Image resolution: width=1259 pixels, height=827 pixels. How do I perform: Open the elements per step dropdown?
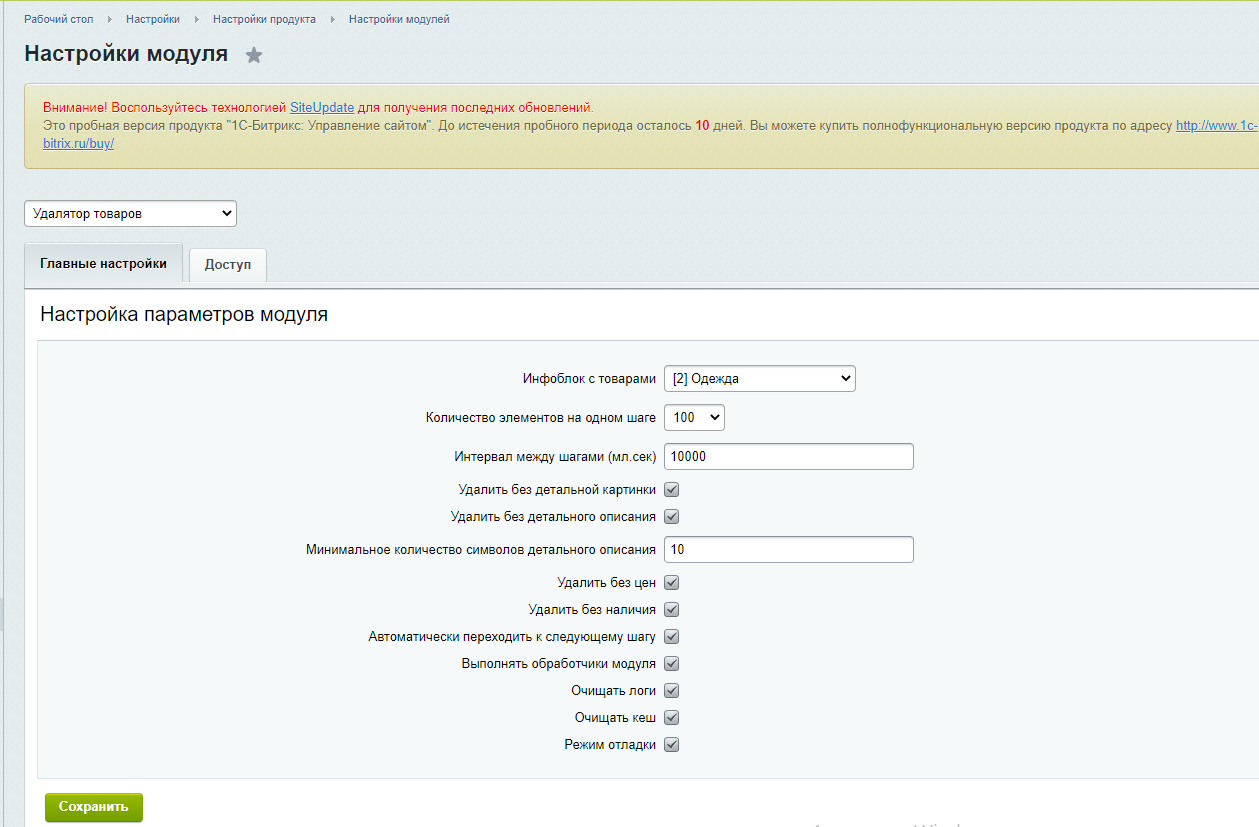tap(693, 417)
